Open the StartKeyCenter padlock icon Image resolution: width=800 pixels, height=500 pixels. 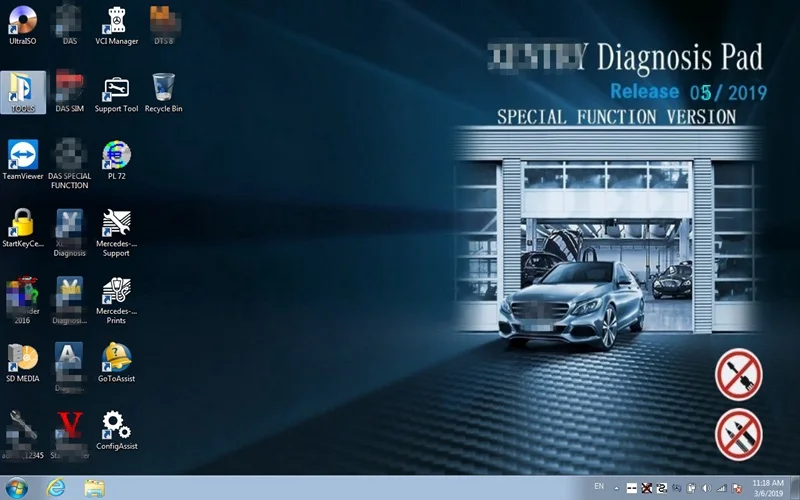(x=22, y=223)
